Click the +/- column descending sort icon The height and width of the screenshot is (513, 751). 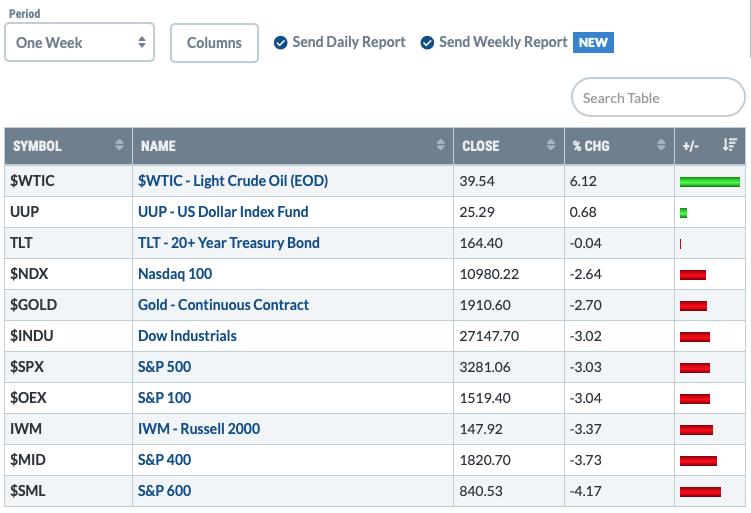click(730, 145)
